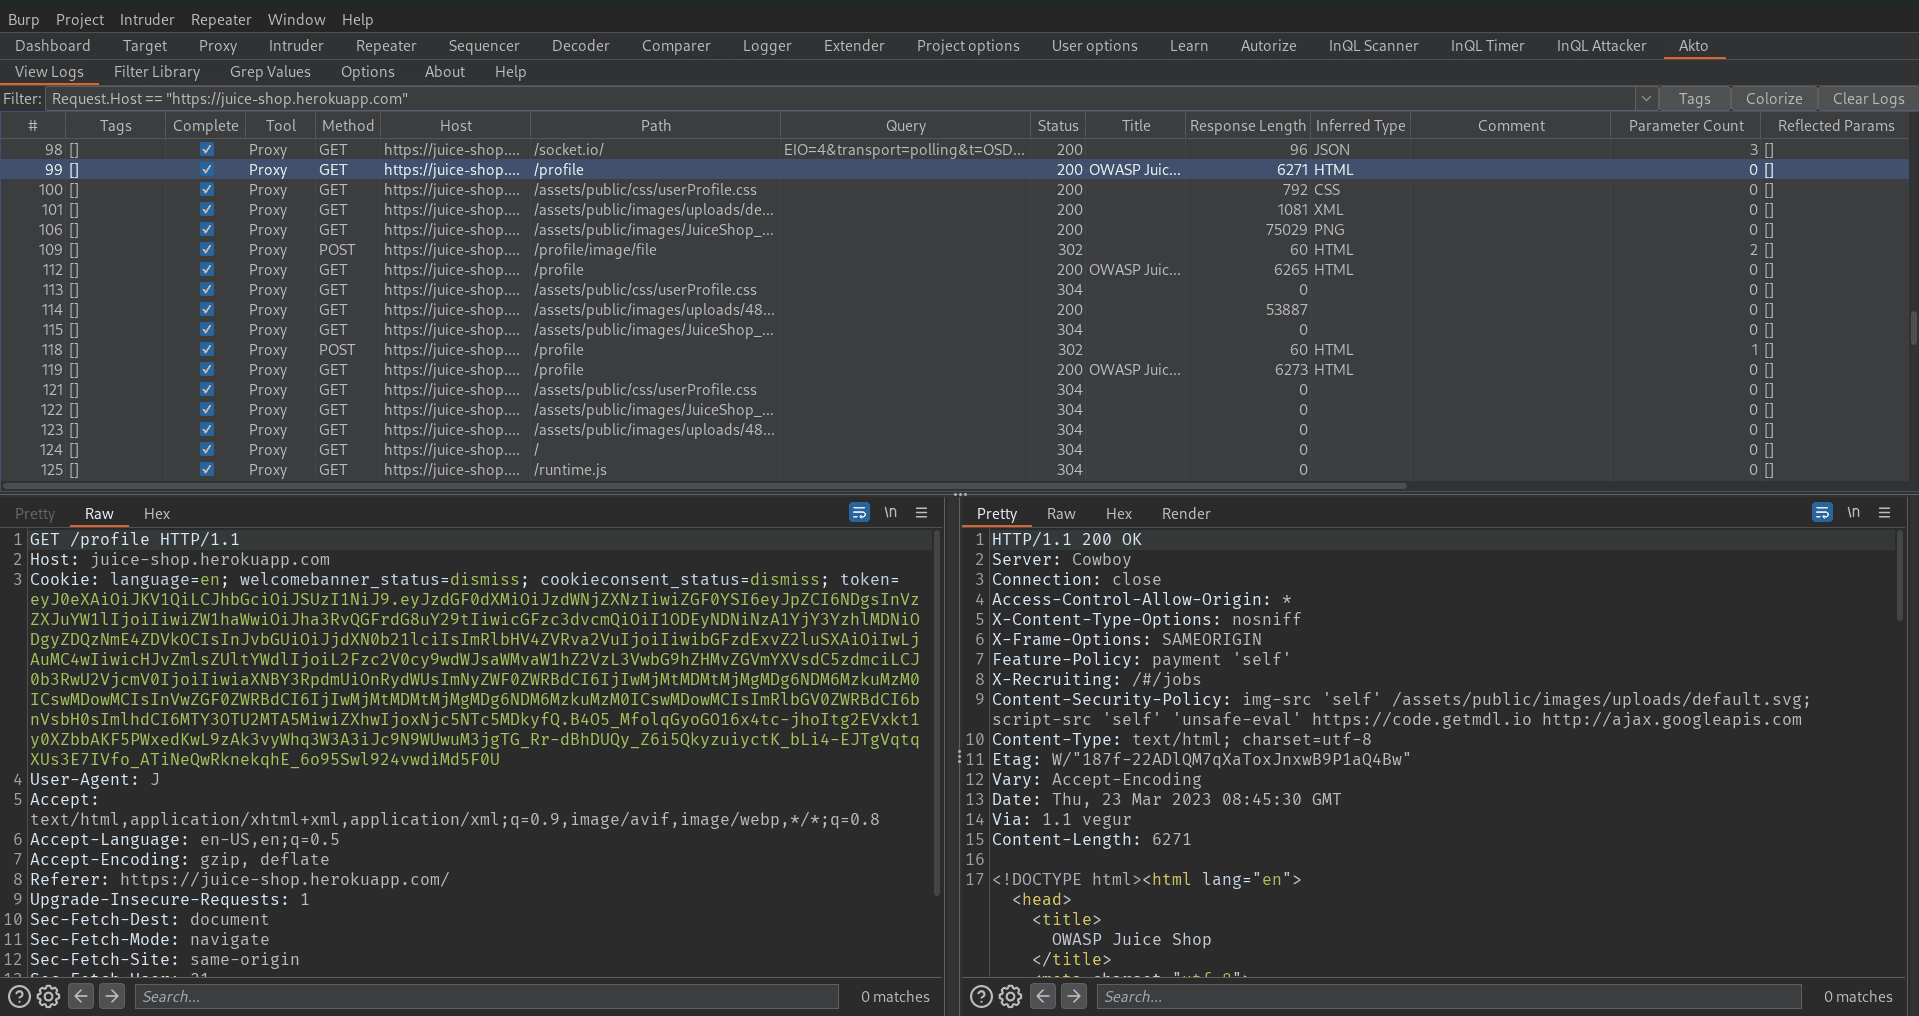The image size is (1919, 1016).
Task: Toggle word wrap icon in response panel
Action: pos(1822,513)
